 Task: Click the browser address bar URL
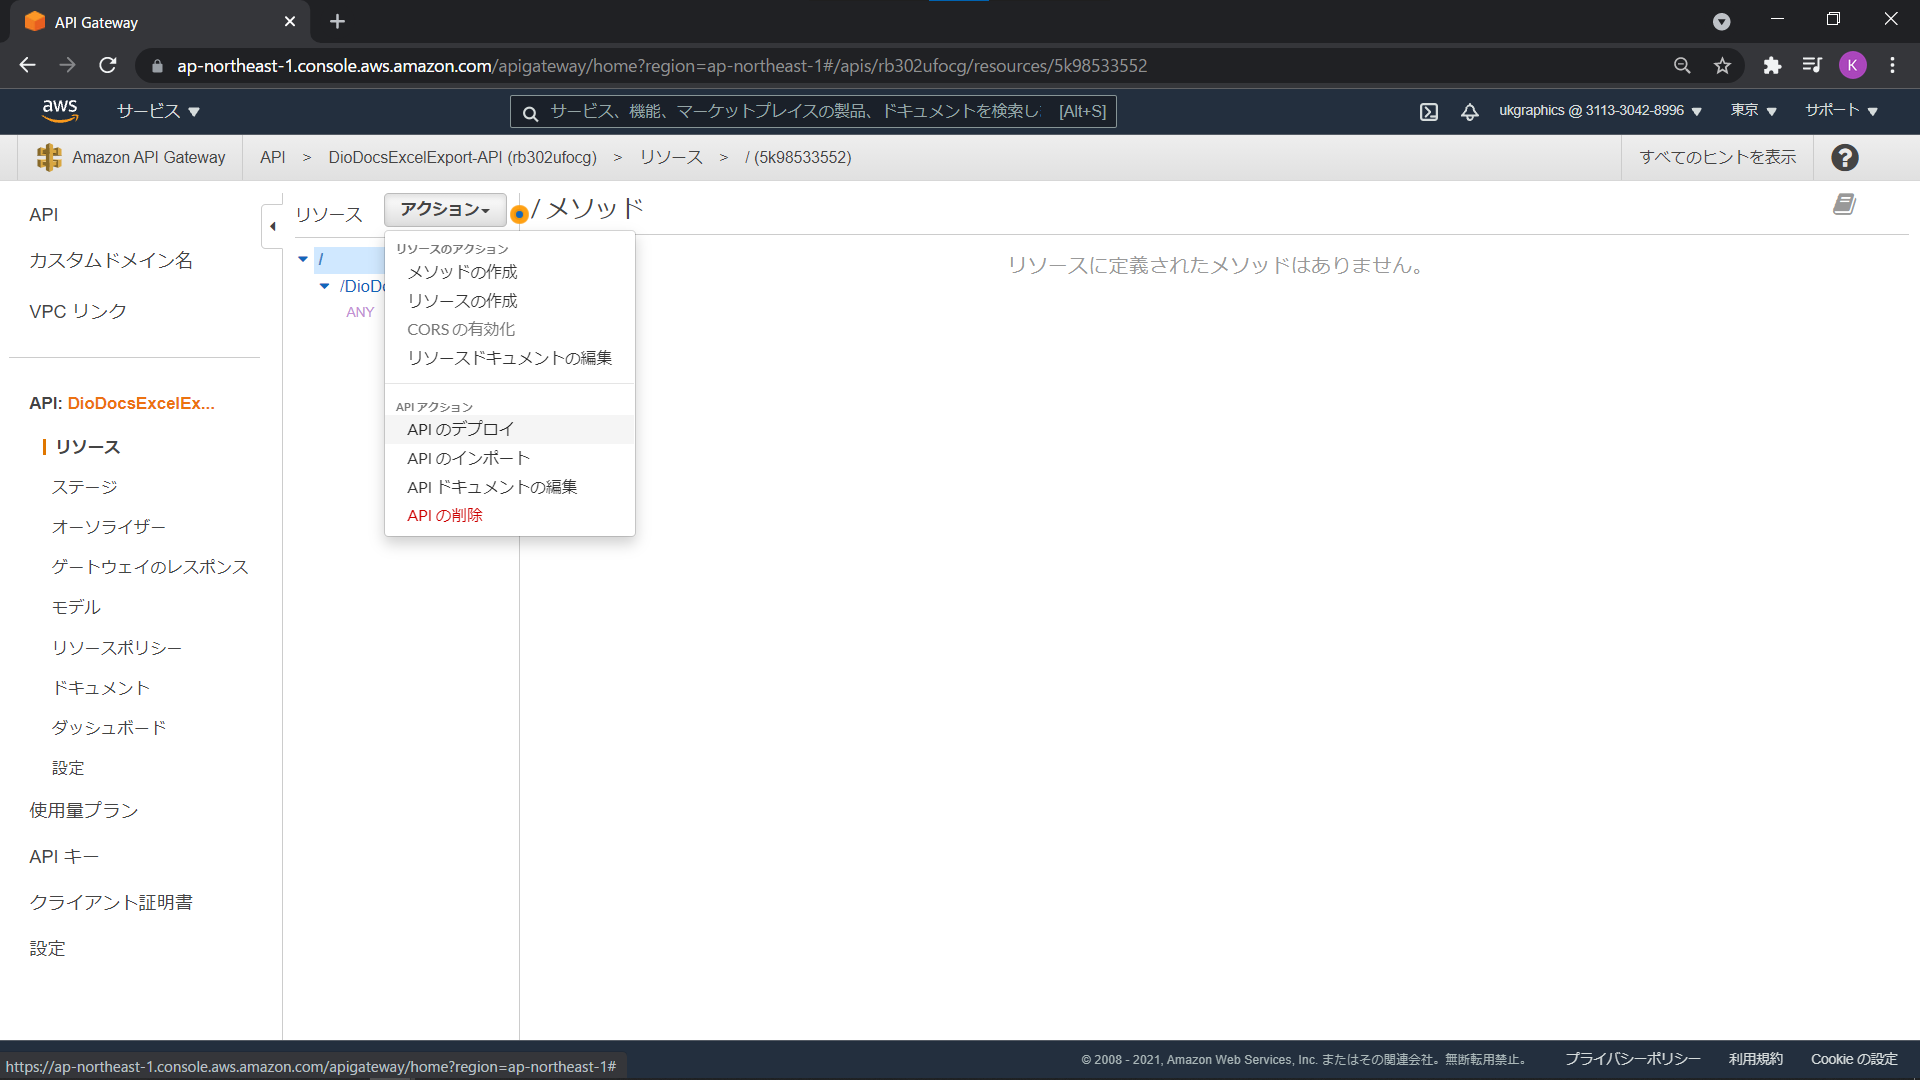tap(662, 66)
